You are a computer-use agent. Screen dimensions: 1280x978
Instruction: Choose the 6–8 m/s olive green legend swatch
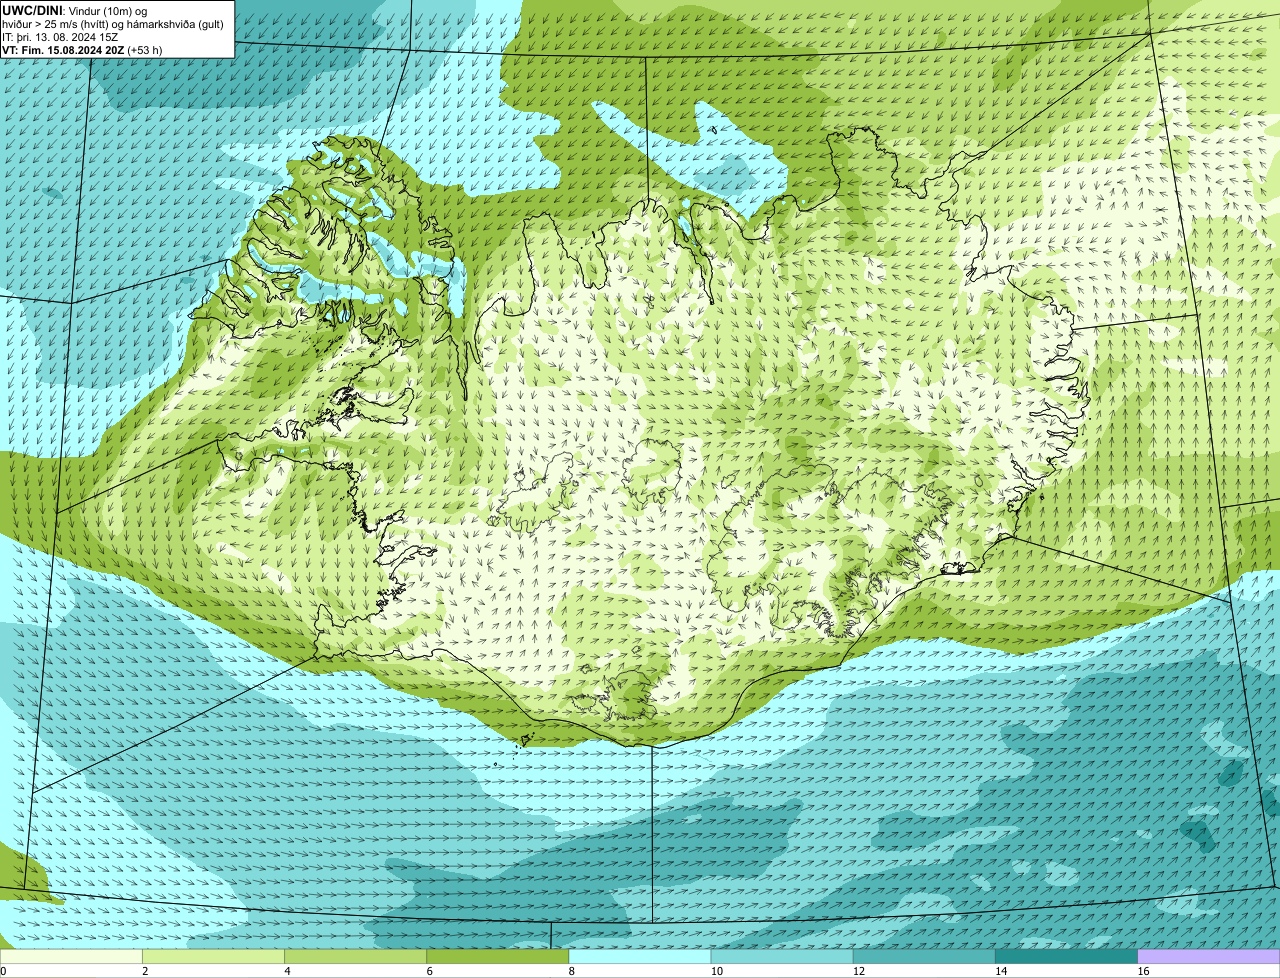click(498, 956)
